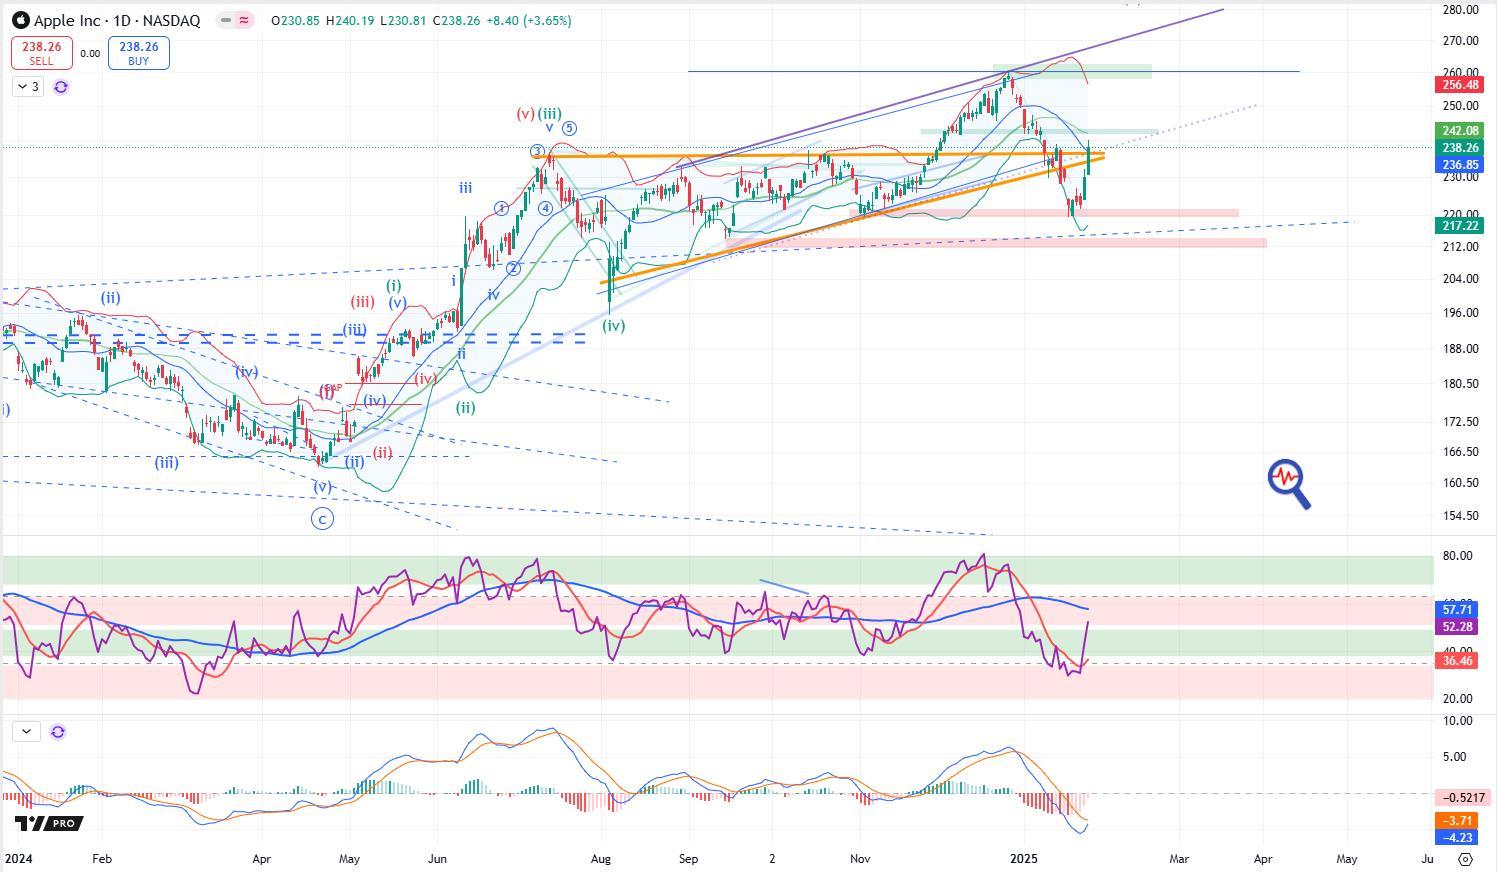Click the 280.00 level on the price axis
Image resolution: width=1497 pixels, height=872 pixels.
[x=1461, y=10]
